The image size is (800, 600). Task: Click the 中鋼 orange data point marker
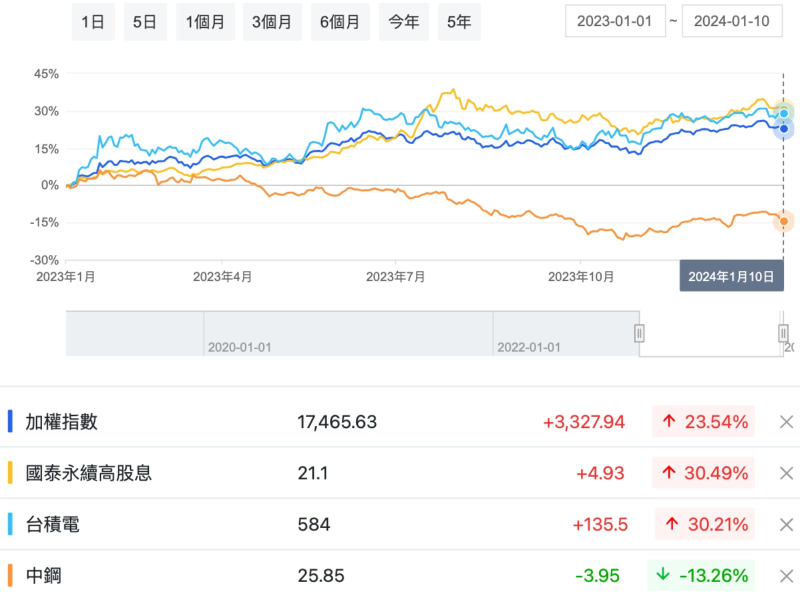[785, 221]
